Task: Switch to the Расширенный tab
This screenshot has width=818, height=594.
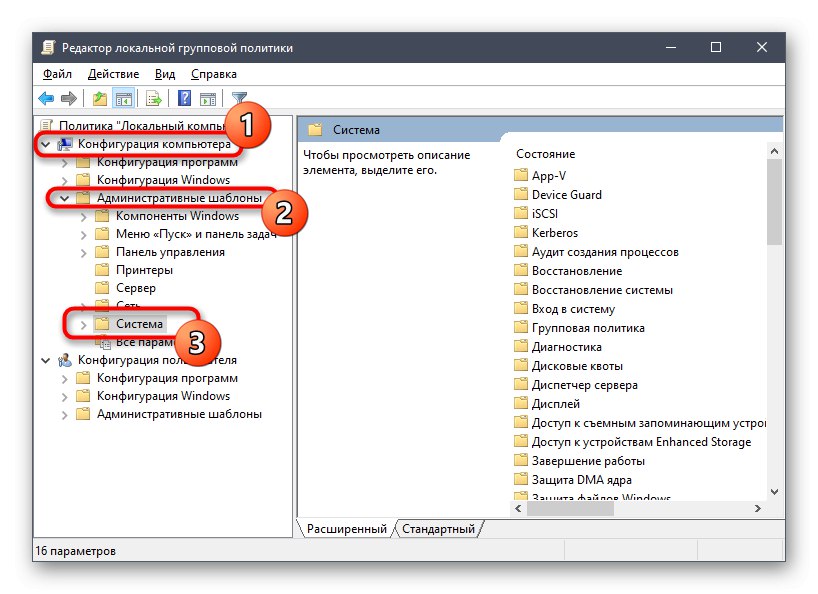Action: click(347, 529)
